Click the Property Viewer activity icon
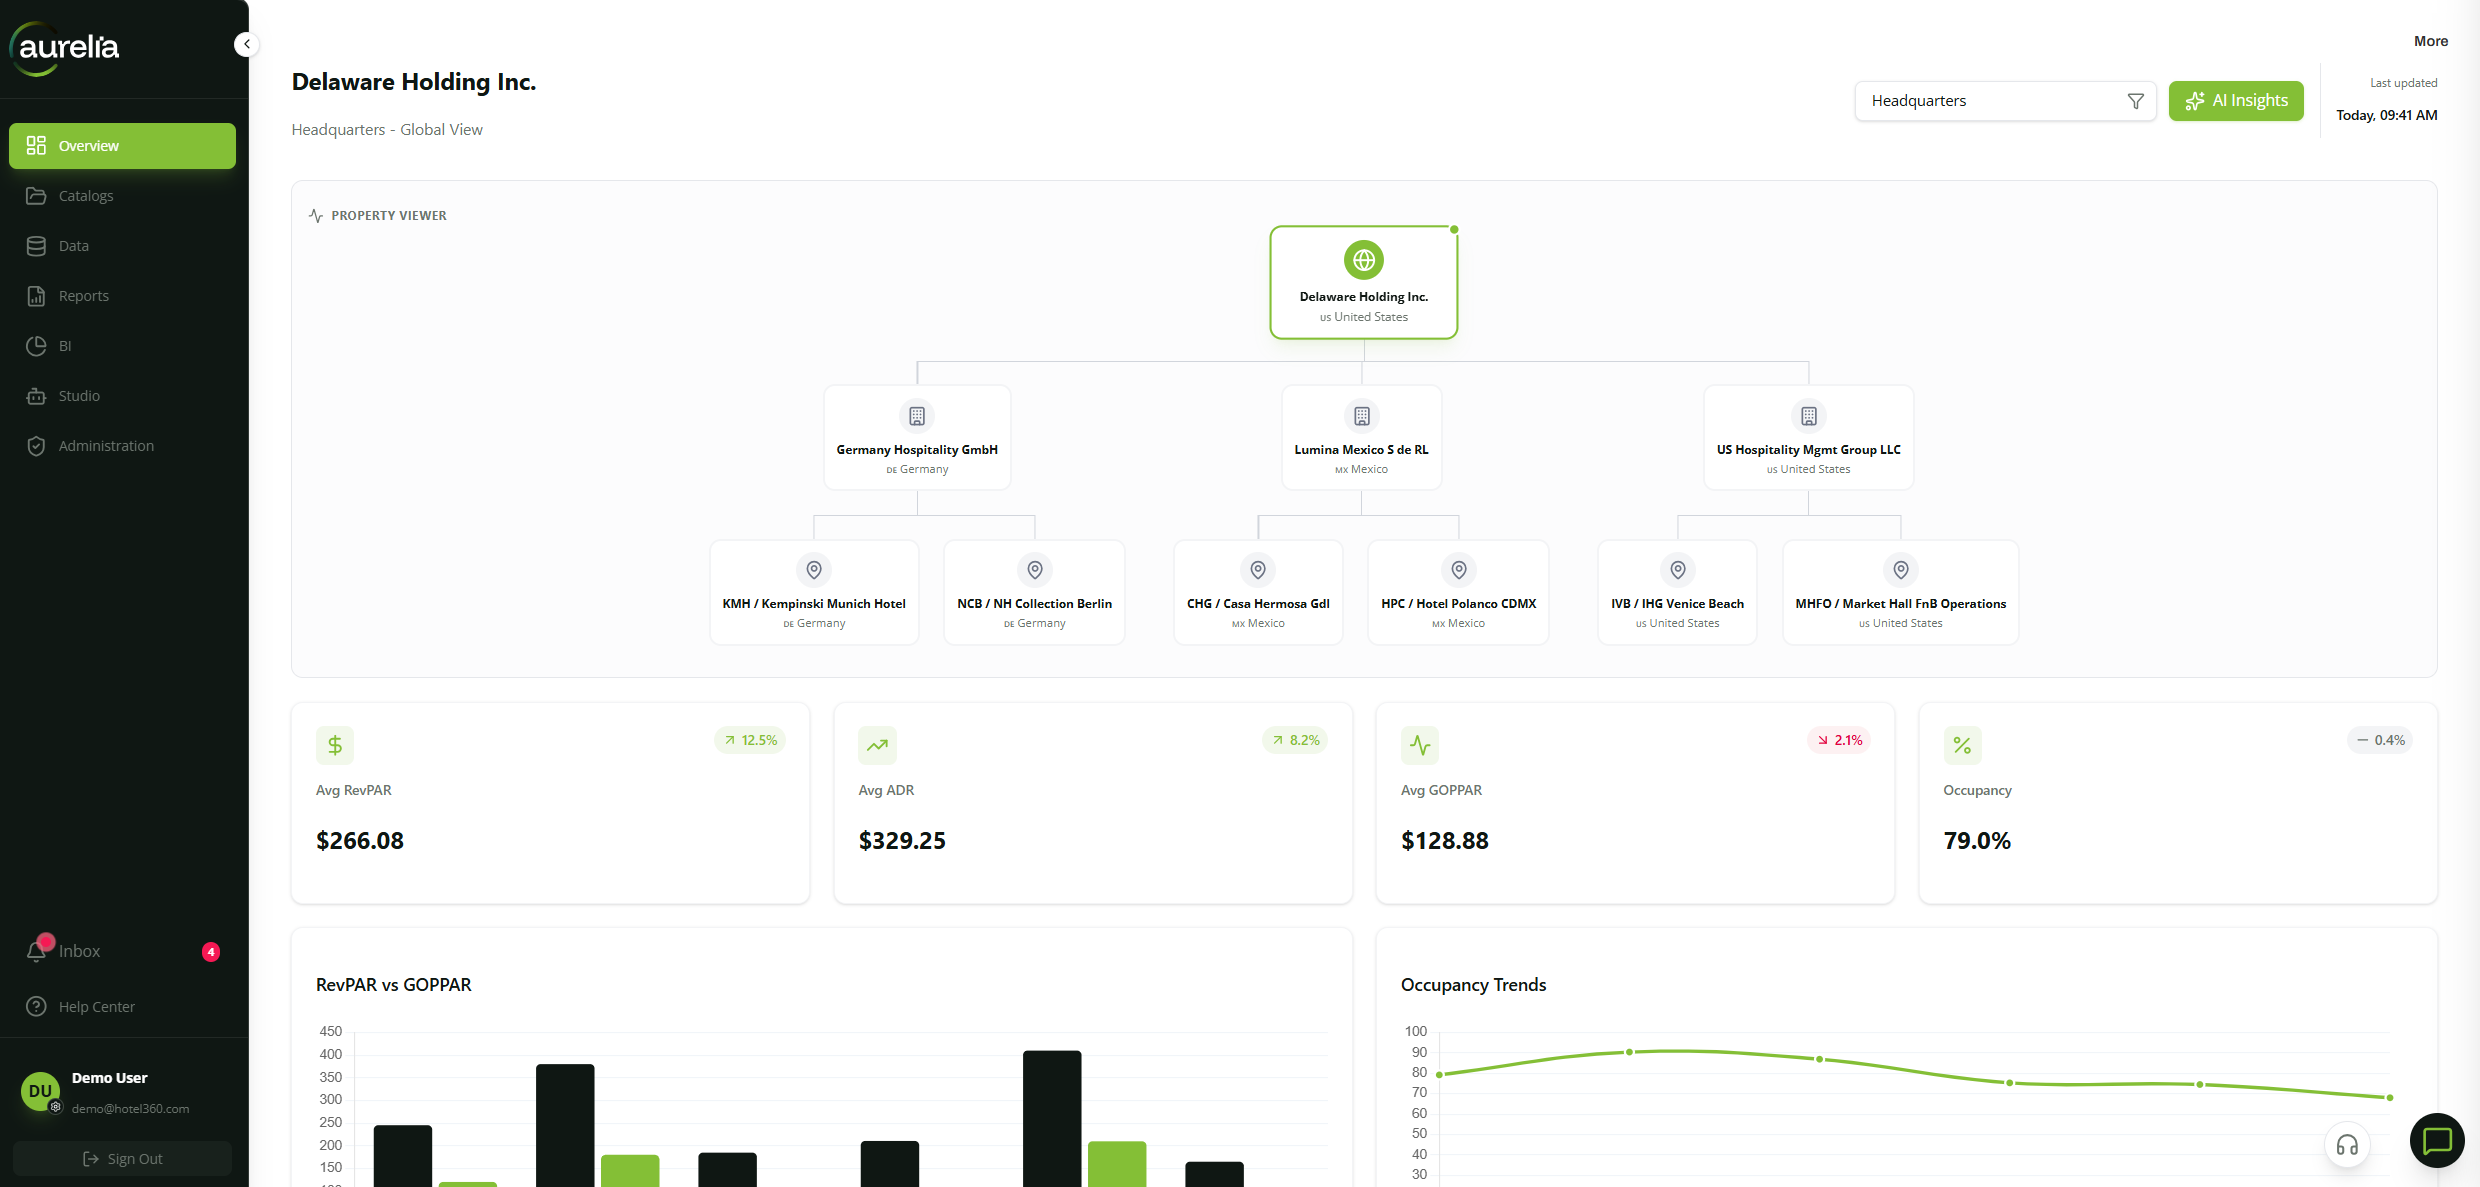This screenshot has height=1187, width=2480. tap(316, 216)
